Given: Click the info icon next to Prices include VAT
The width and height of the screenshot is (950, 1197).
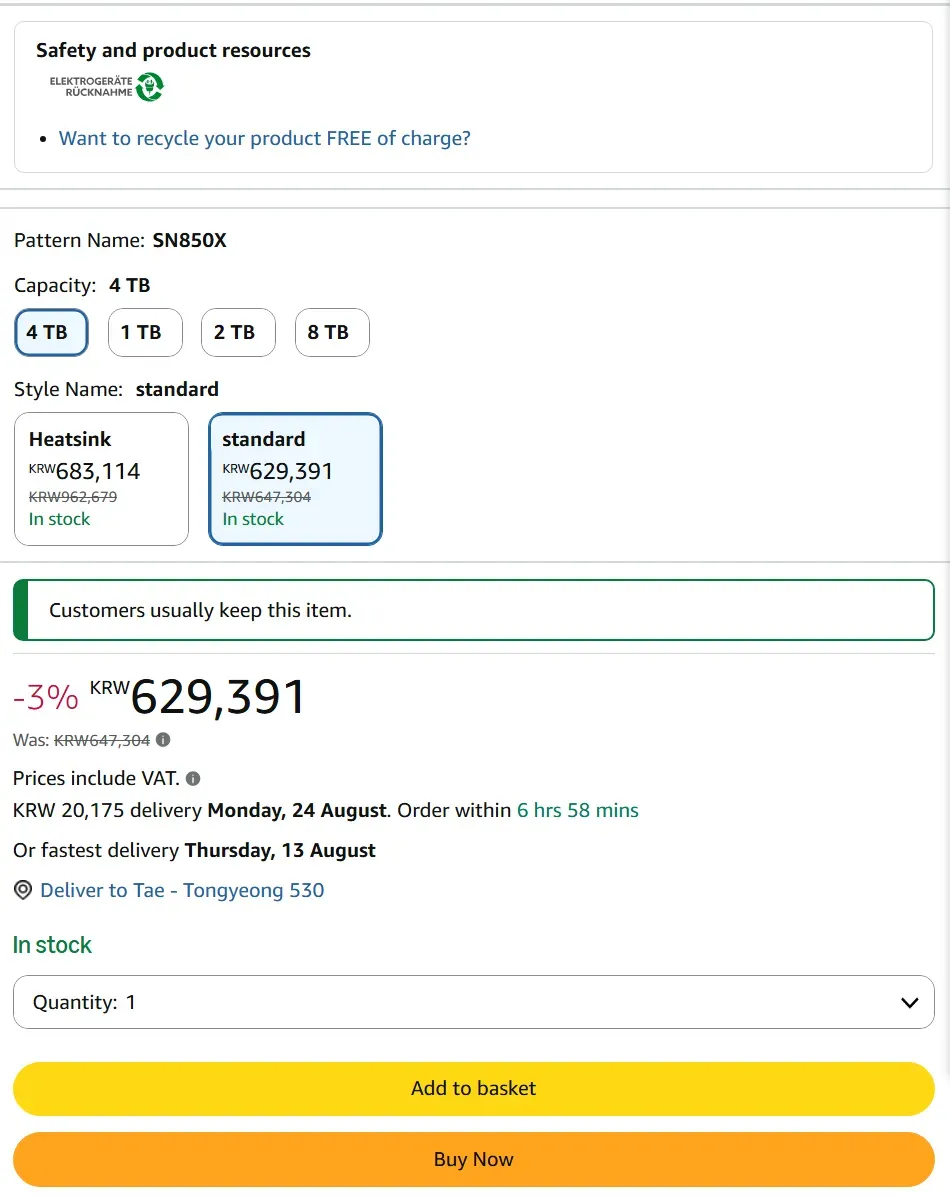Looking at the screenshot, I should [x=193, y=779].
